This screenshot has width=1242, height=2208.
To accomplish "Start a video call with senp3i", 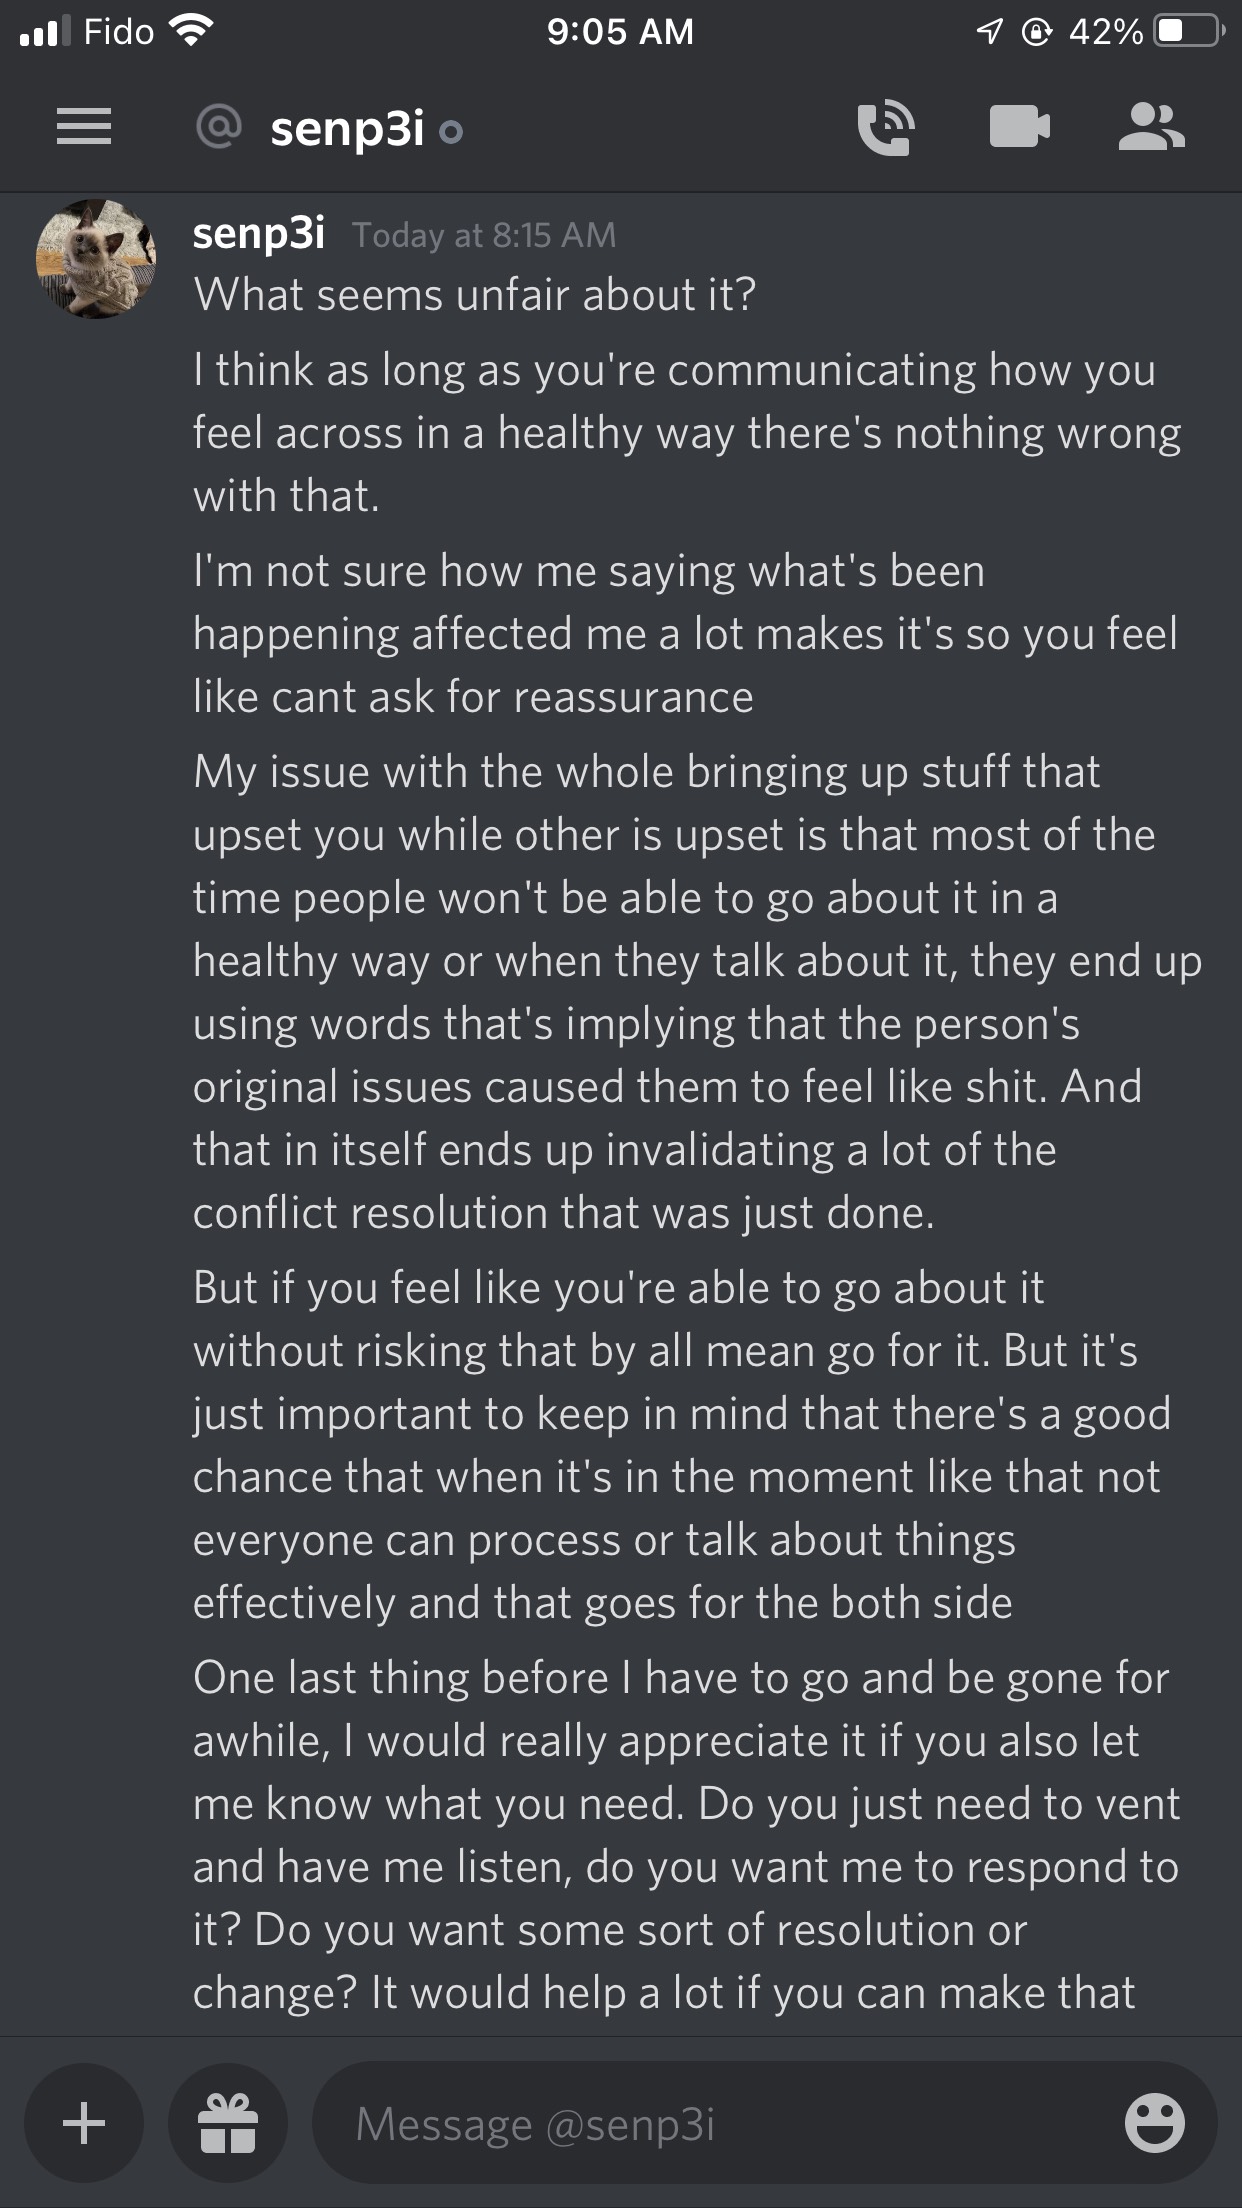I will coord(1019,127).
